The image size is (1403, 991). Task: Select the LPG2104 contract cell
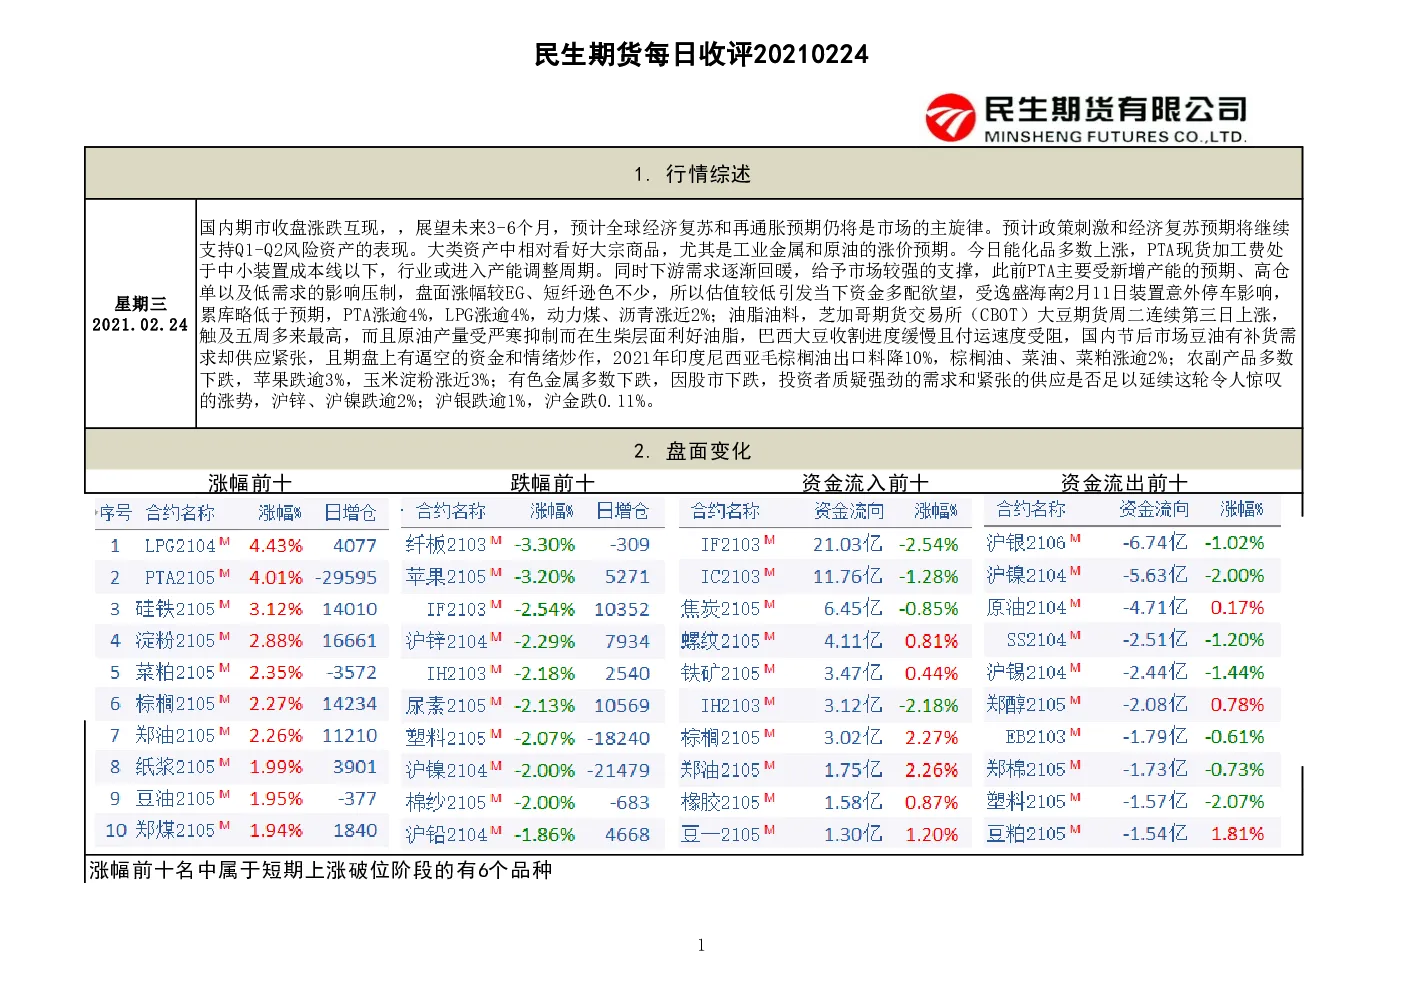tap(187, 545)
